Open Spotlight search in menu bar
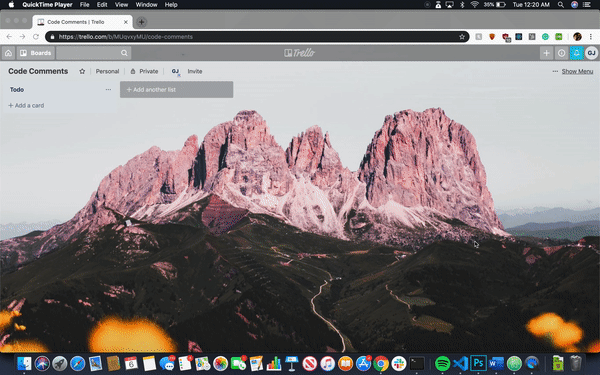600x375 pixels. [561, 5]
